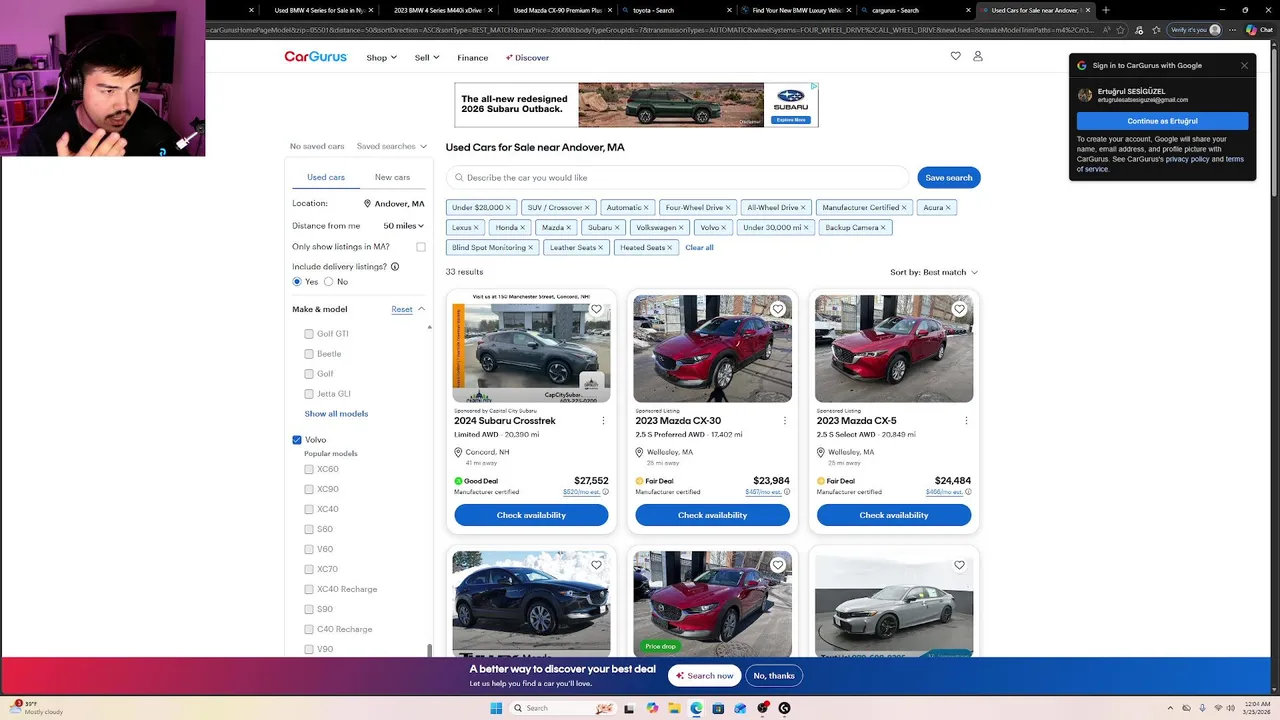Click Show all models link
Image resolution: width=1280 pixels, height=720 pixels.
pos(336,414)
